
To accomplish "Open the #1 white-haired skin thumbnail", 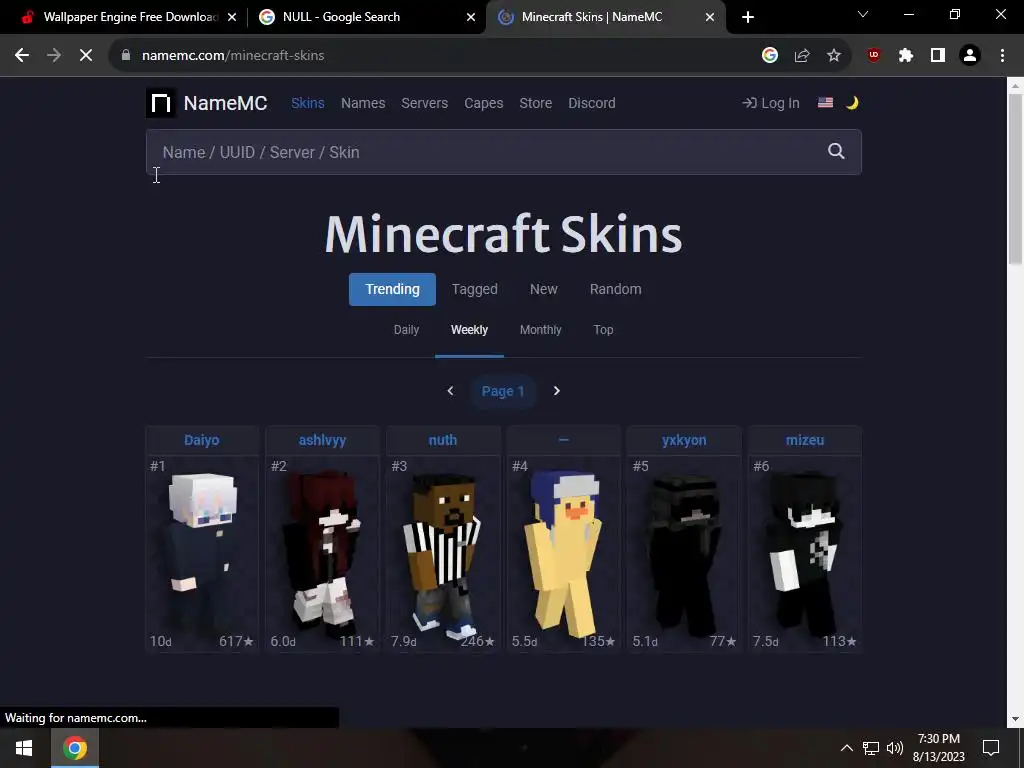I will click(x=202, y=554).
